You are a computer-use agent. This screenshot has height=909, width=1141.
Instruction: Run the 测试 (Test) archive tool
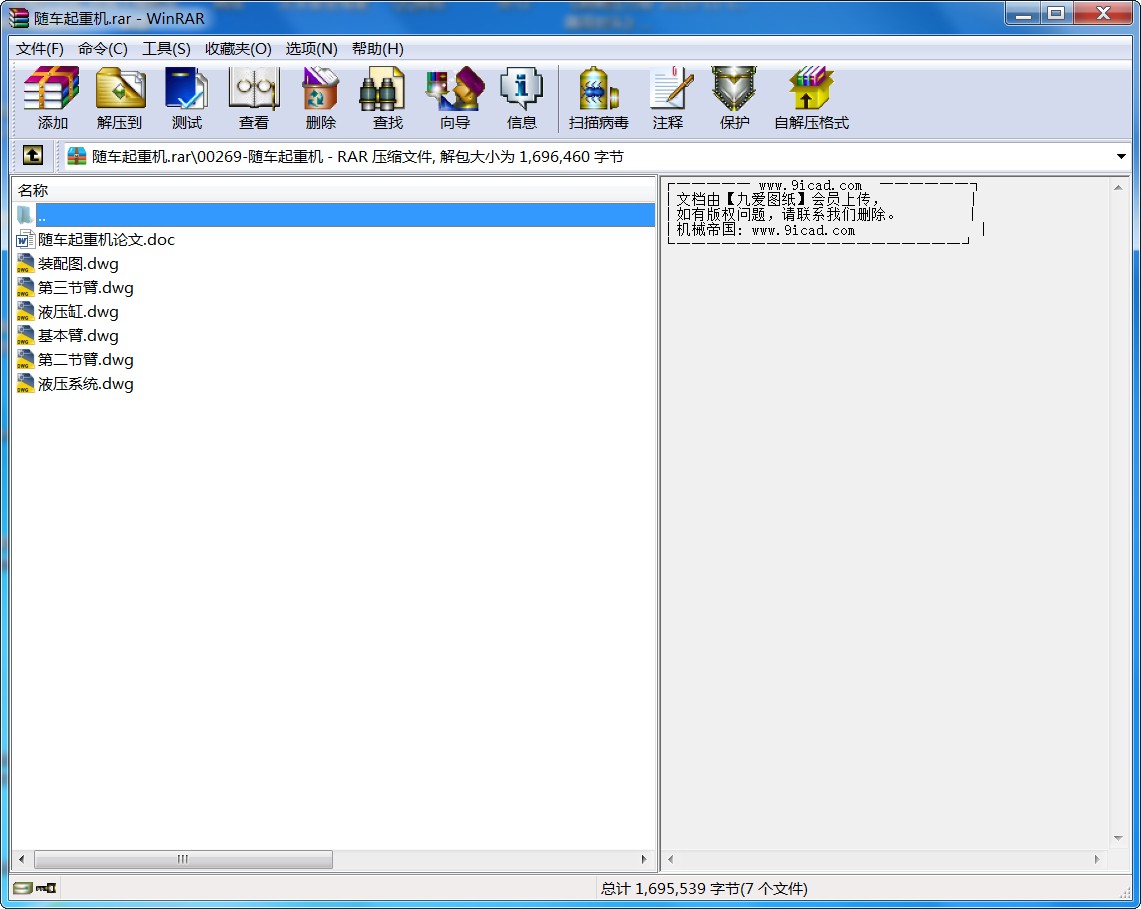point(186,98)
